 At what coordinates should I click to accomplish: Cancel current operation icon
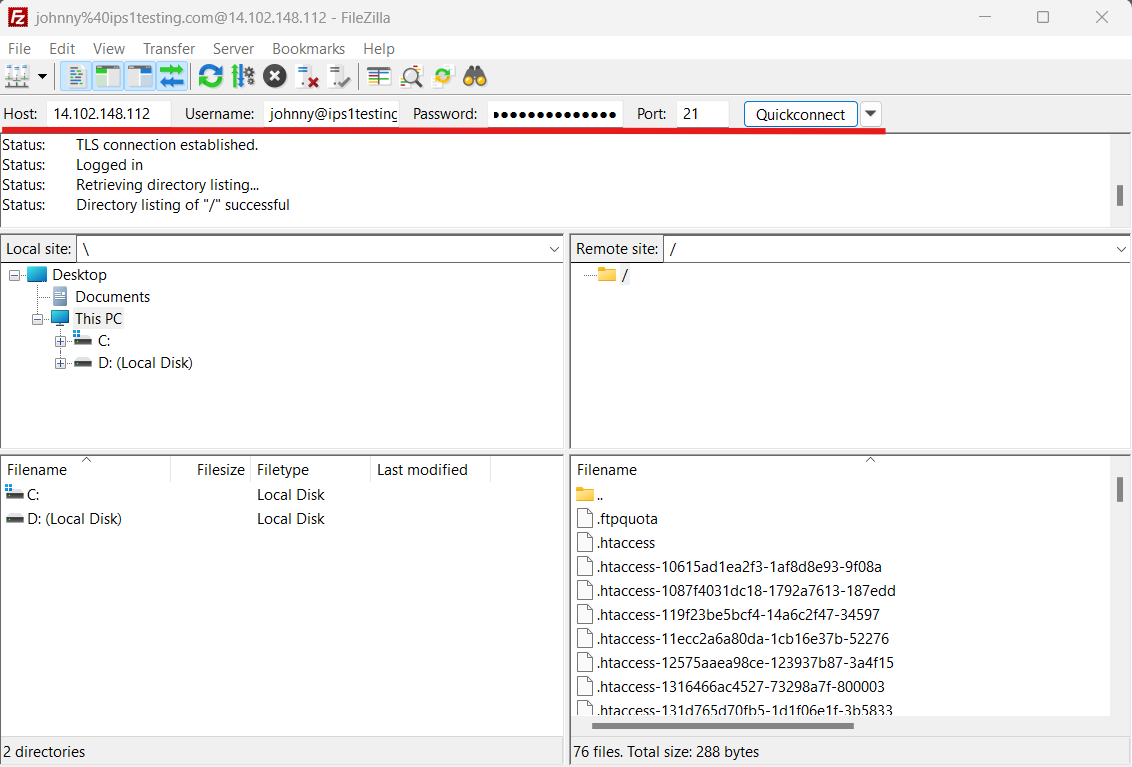click(x=274, y=76)
